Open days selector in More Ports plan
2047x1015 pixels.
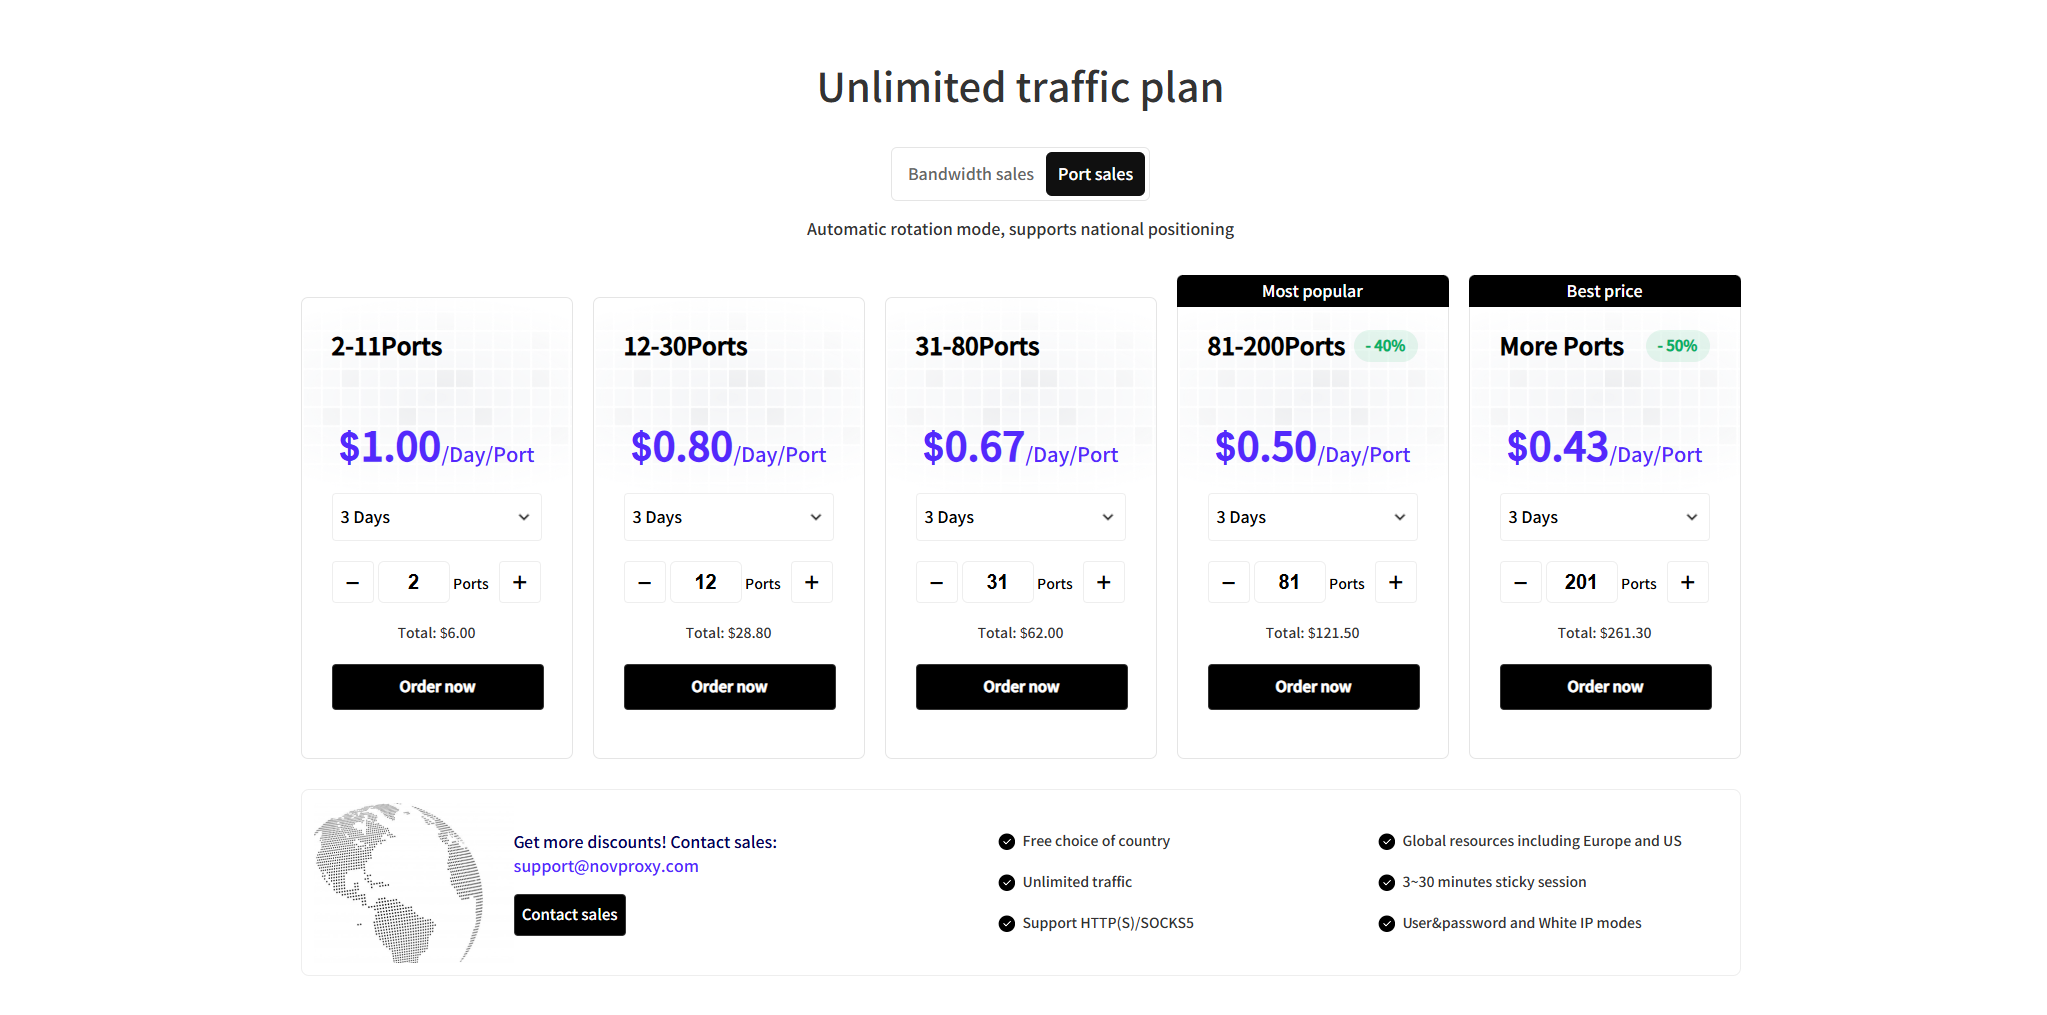click(x=1604, y=517)
